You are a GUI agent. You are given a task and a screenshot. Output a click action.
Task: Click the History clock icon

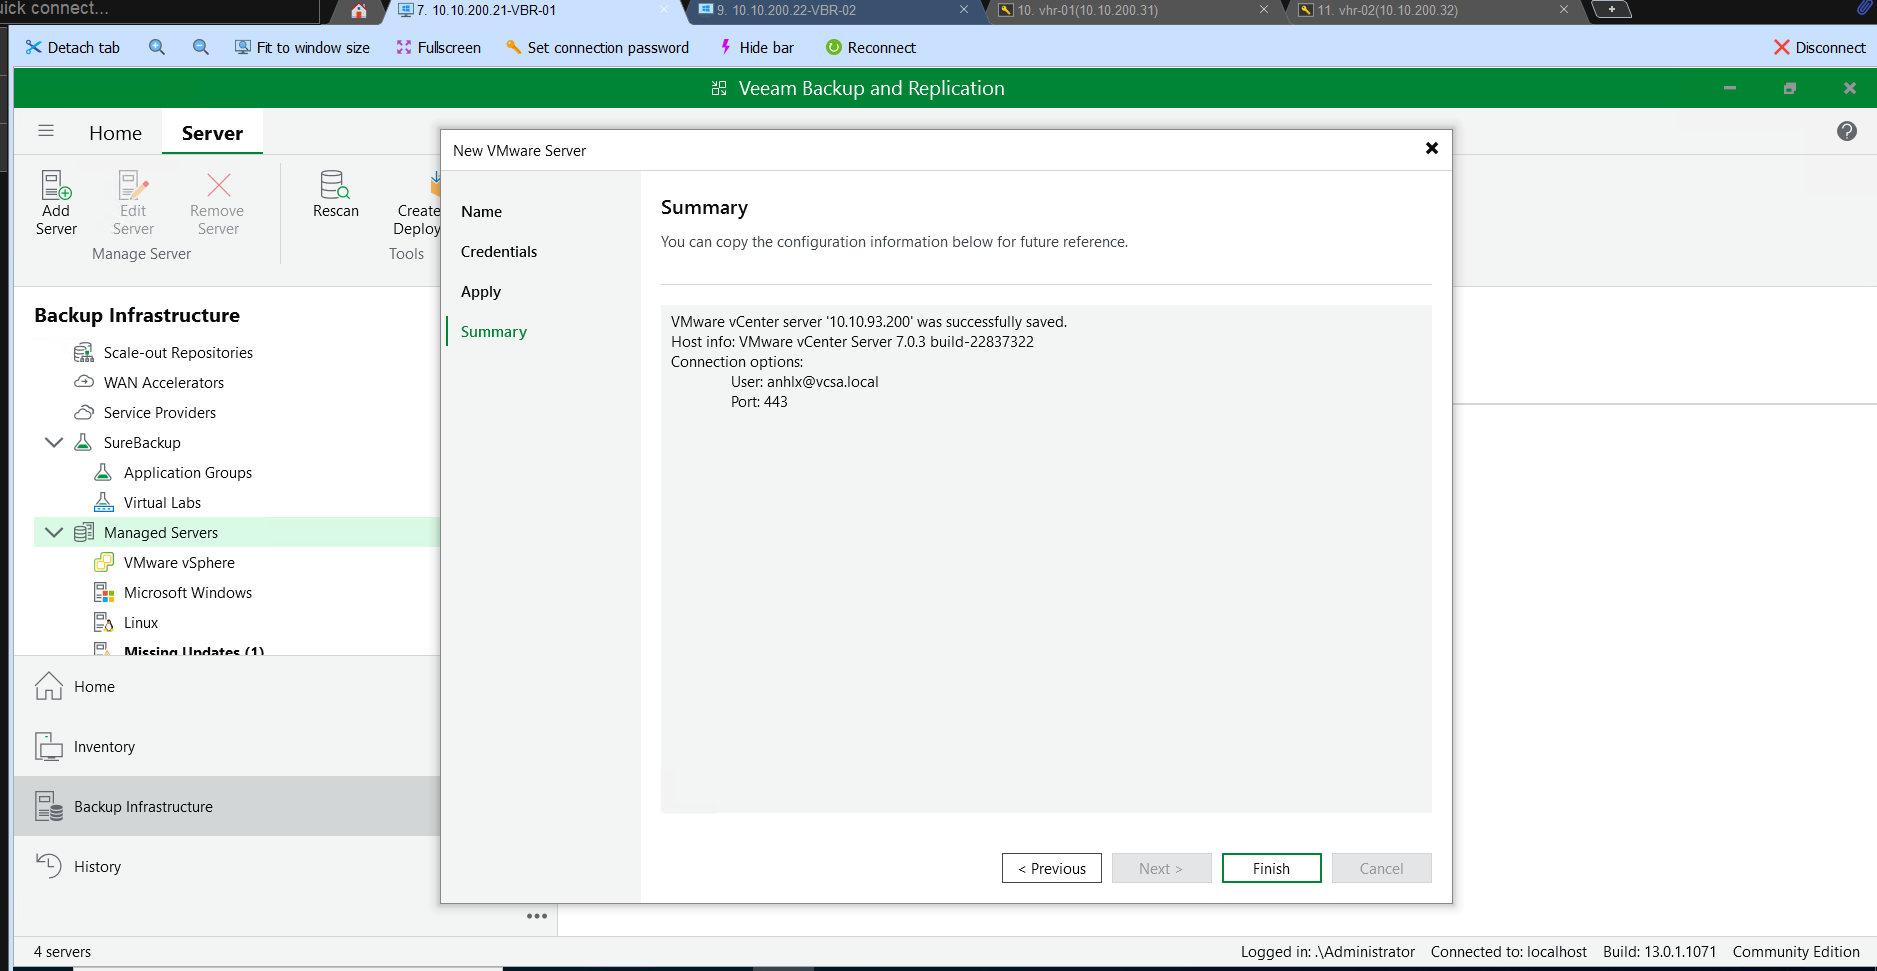pyautogui.click(x=49, y=866)
